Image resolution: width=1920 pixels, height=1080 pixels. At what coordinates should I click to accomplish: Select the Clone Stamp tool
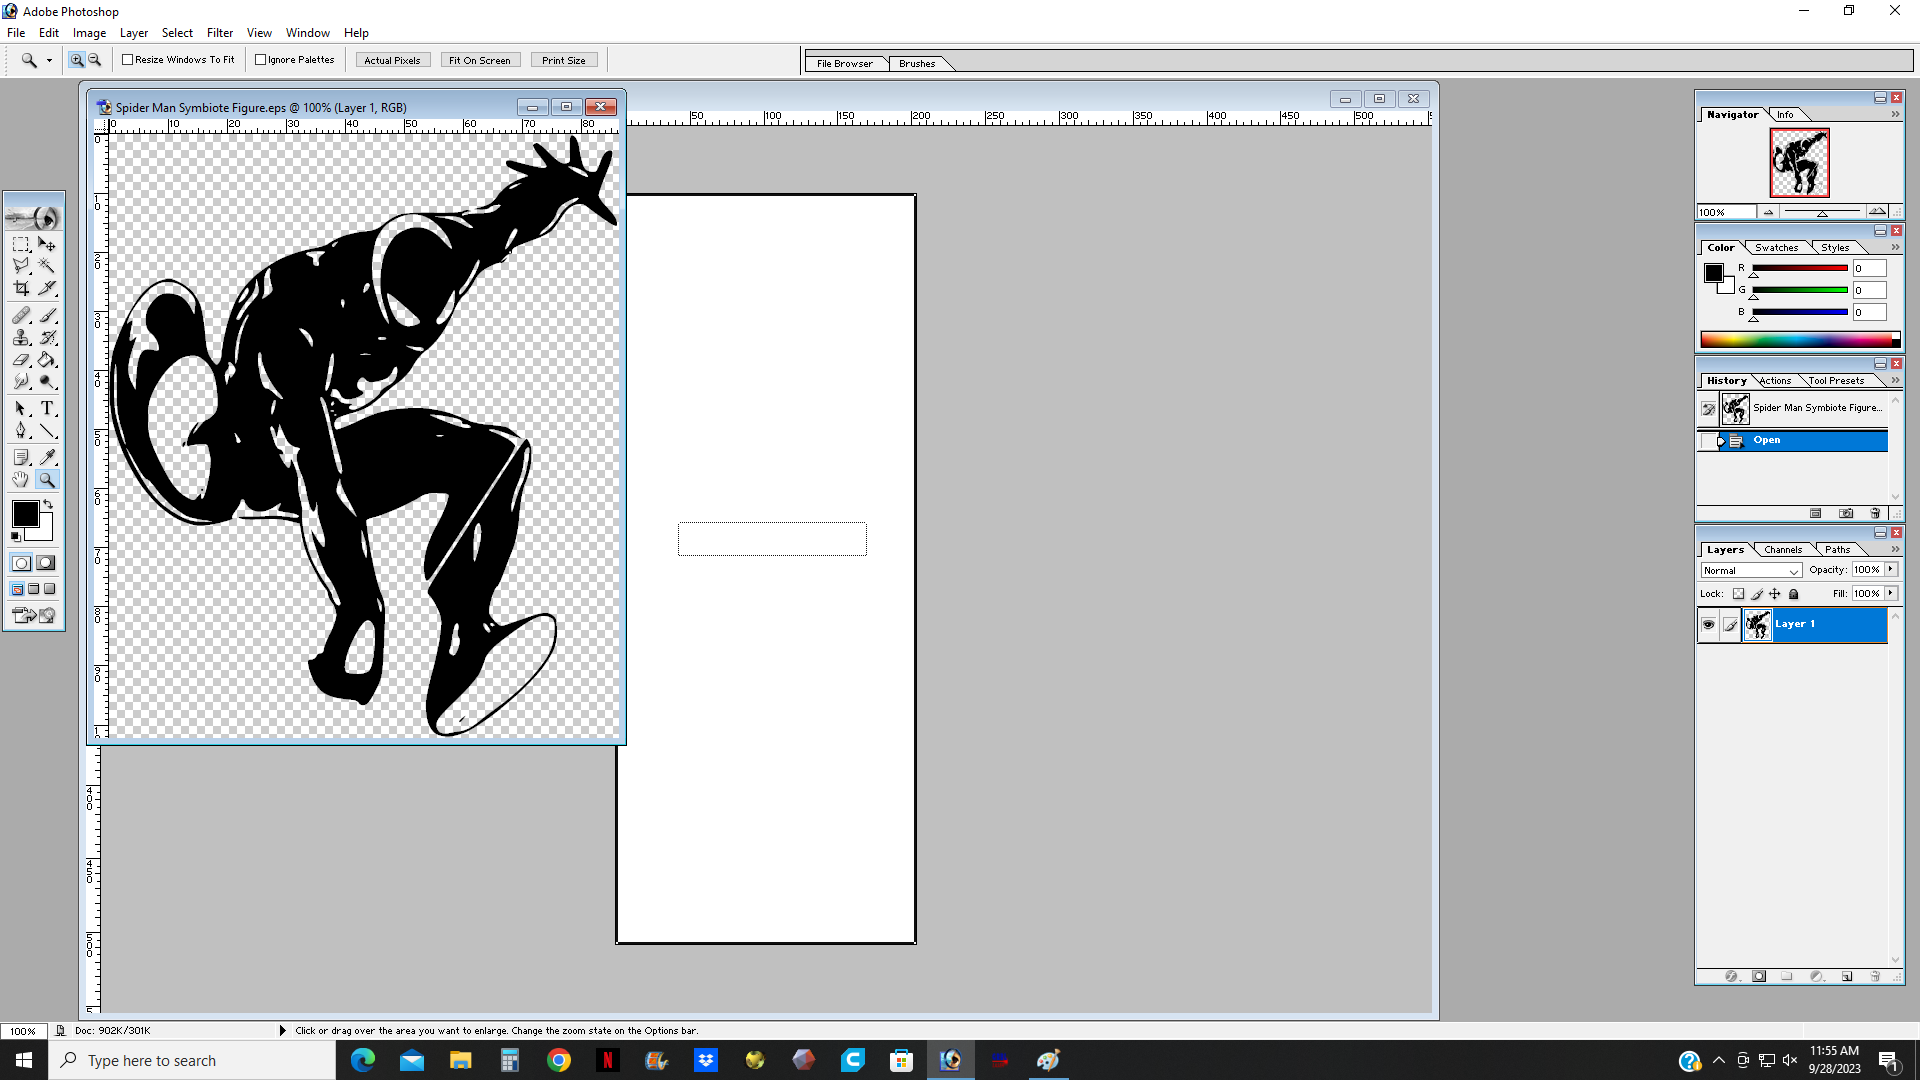(21, 338)
